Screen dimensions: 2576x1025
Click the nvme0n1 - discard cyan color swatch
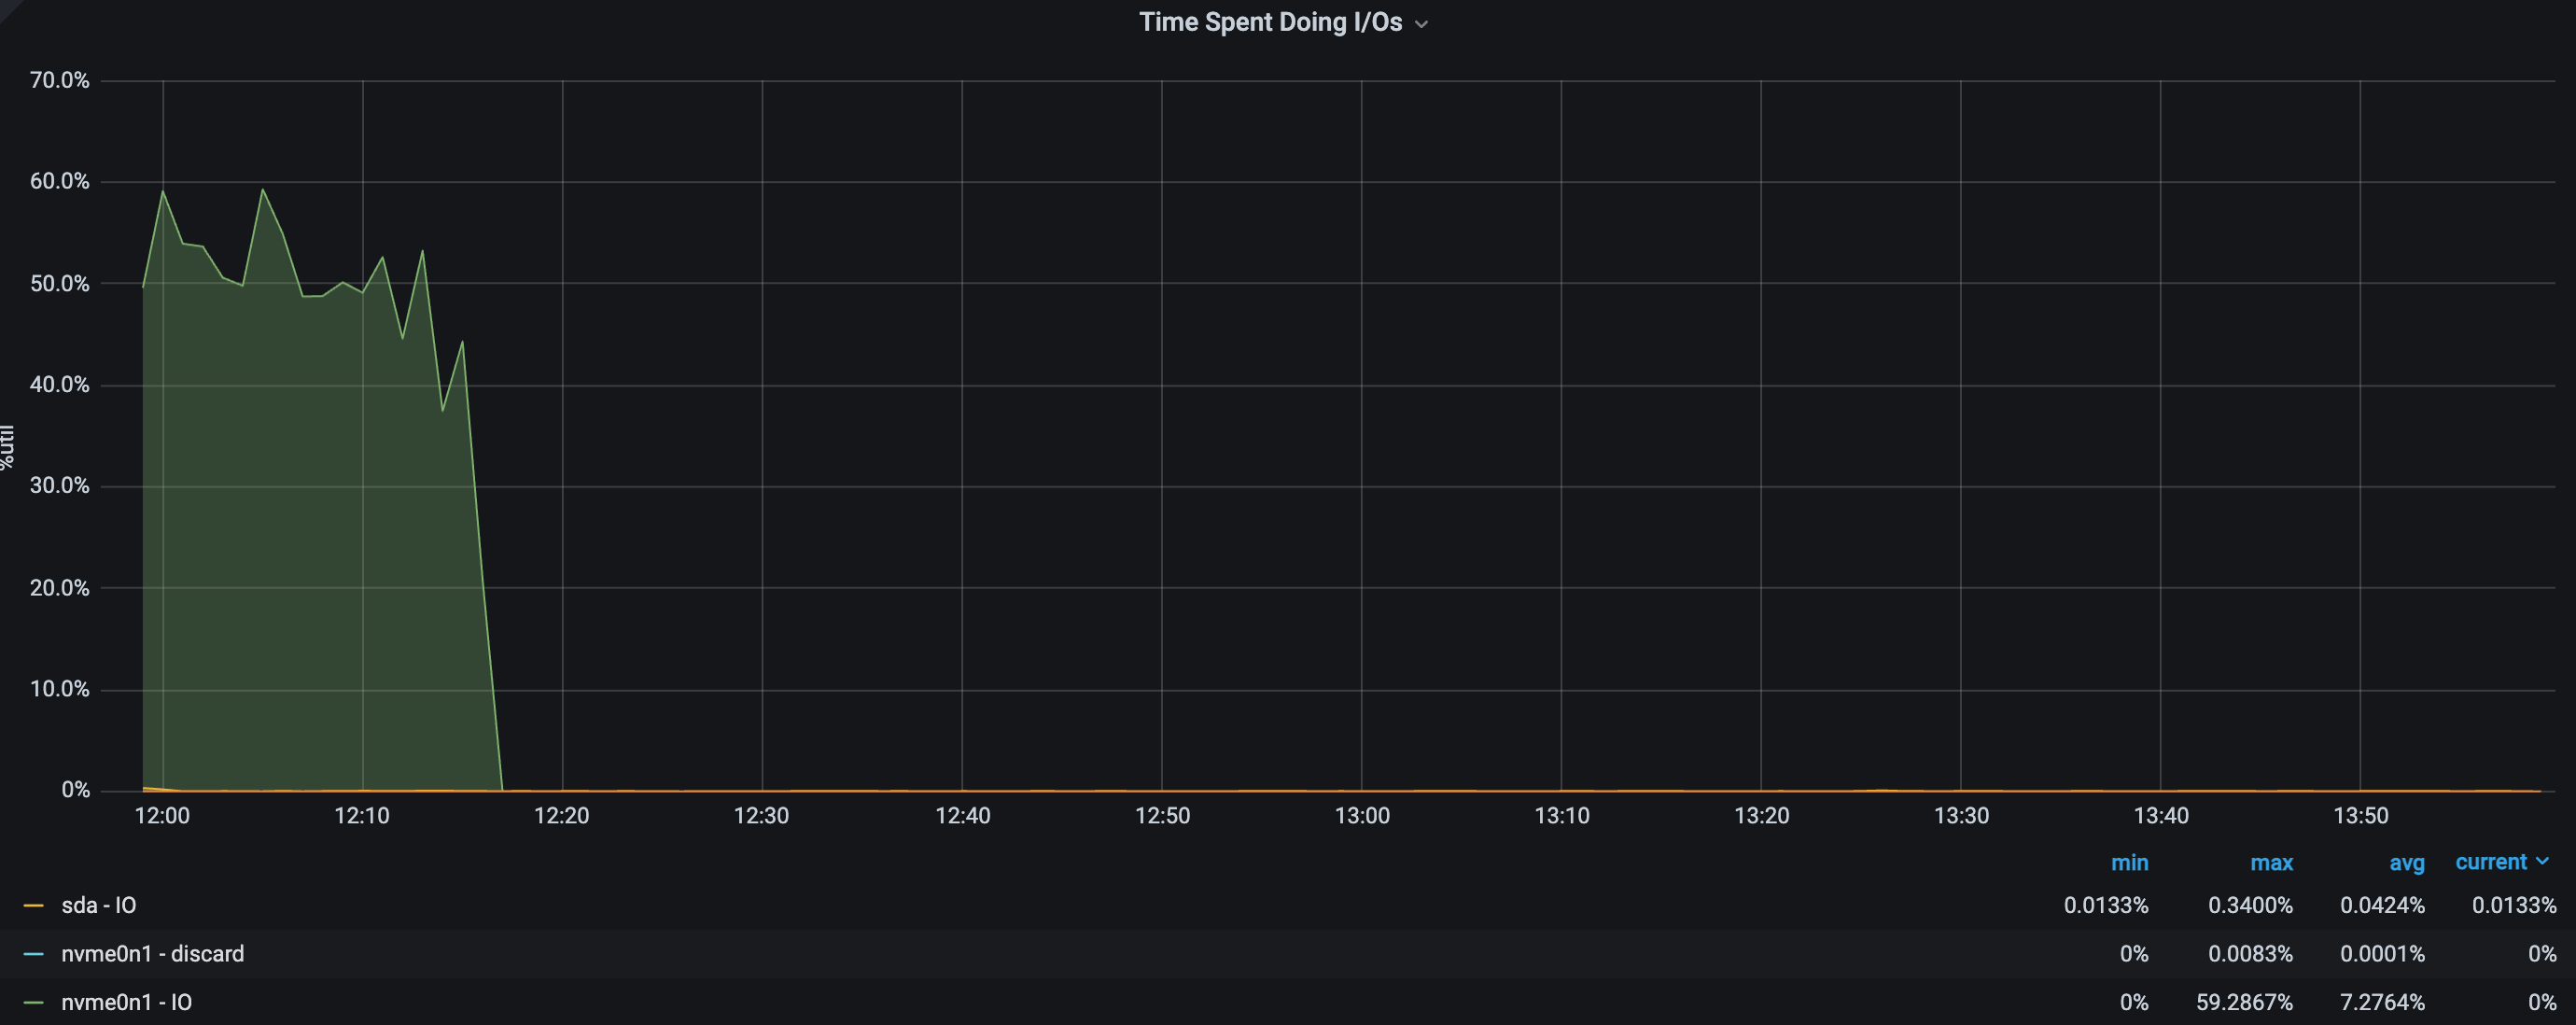pyautogui.click(x=33, y=954)
